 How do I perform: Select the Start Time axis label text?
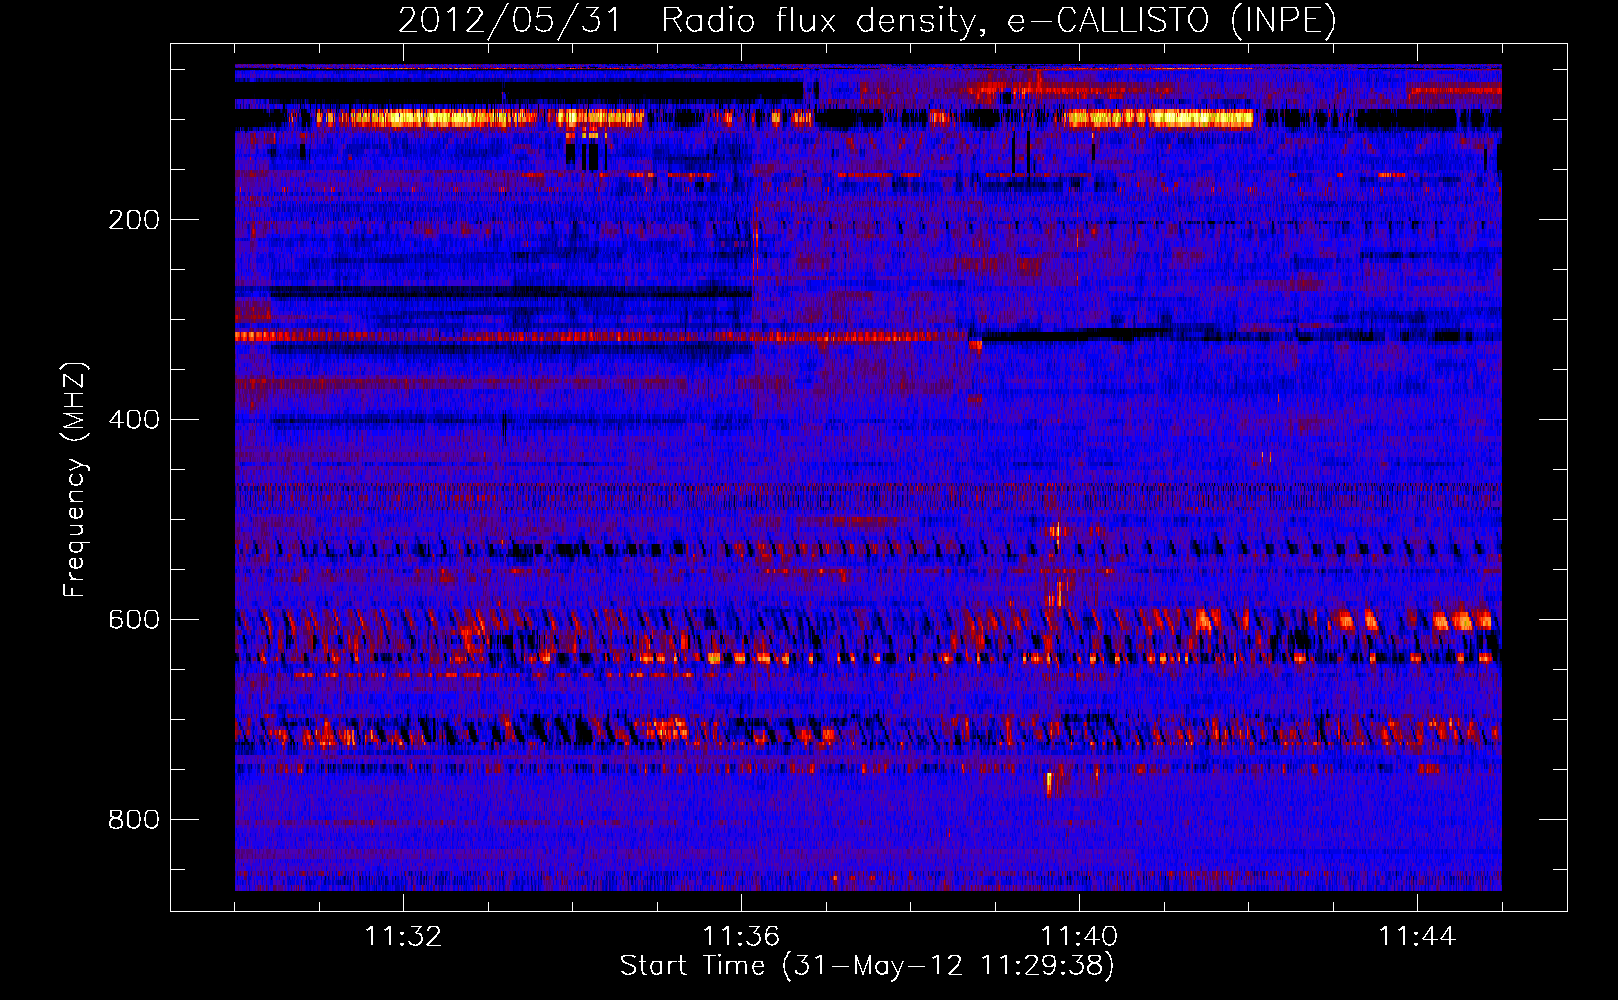click(x=867, y=966)
